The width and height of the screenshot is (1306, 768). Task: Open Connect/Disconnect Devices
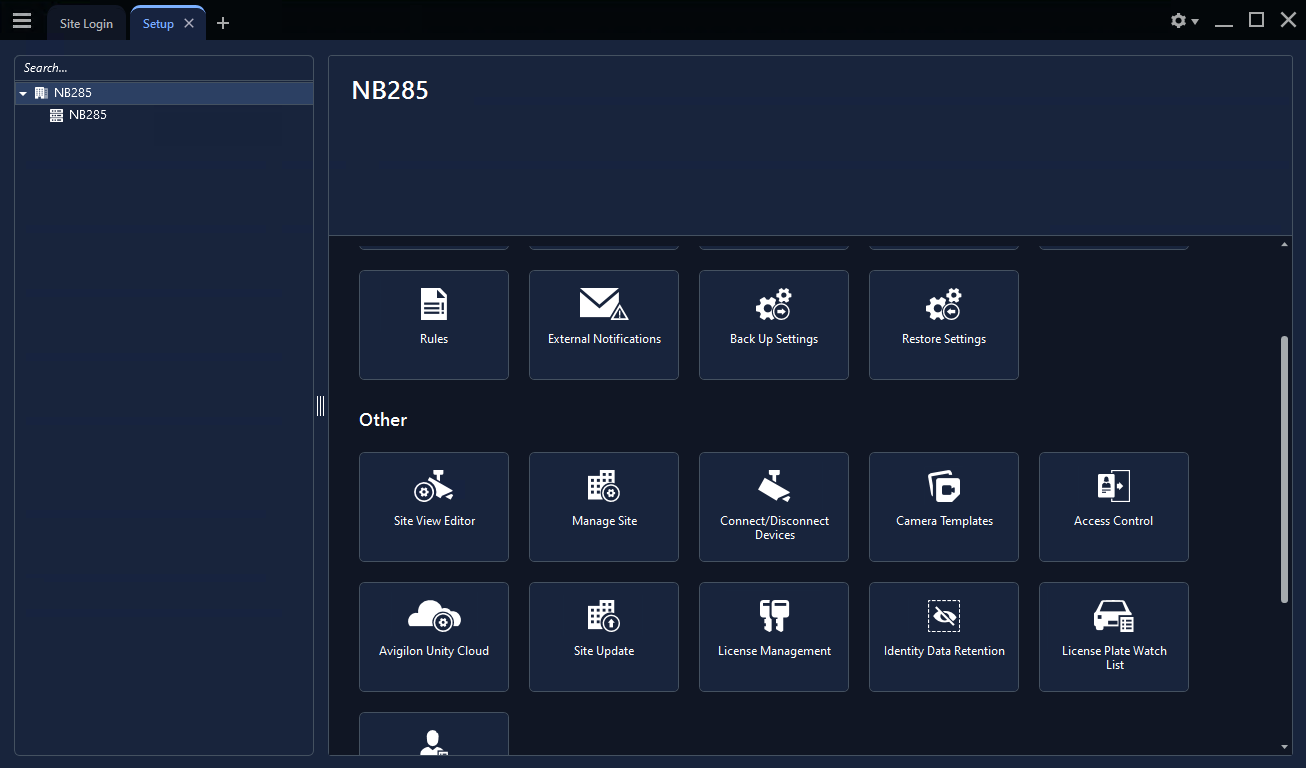tap(774, 506)
